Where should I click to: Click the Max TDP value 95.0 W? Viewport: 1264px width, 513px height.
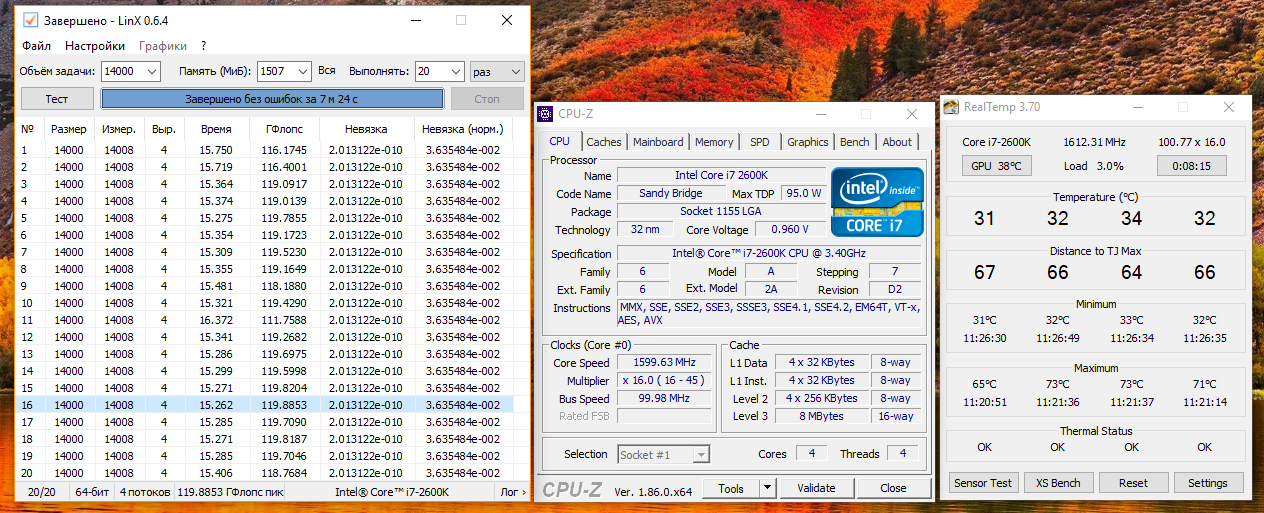point(803,193)
